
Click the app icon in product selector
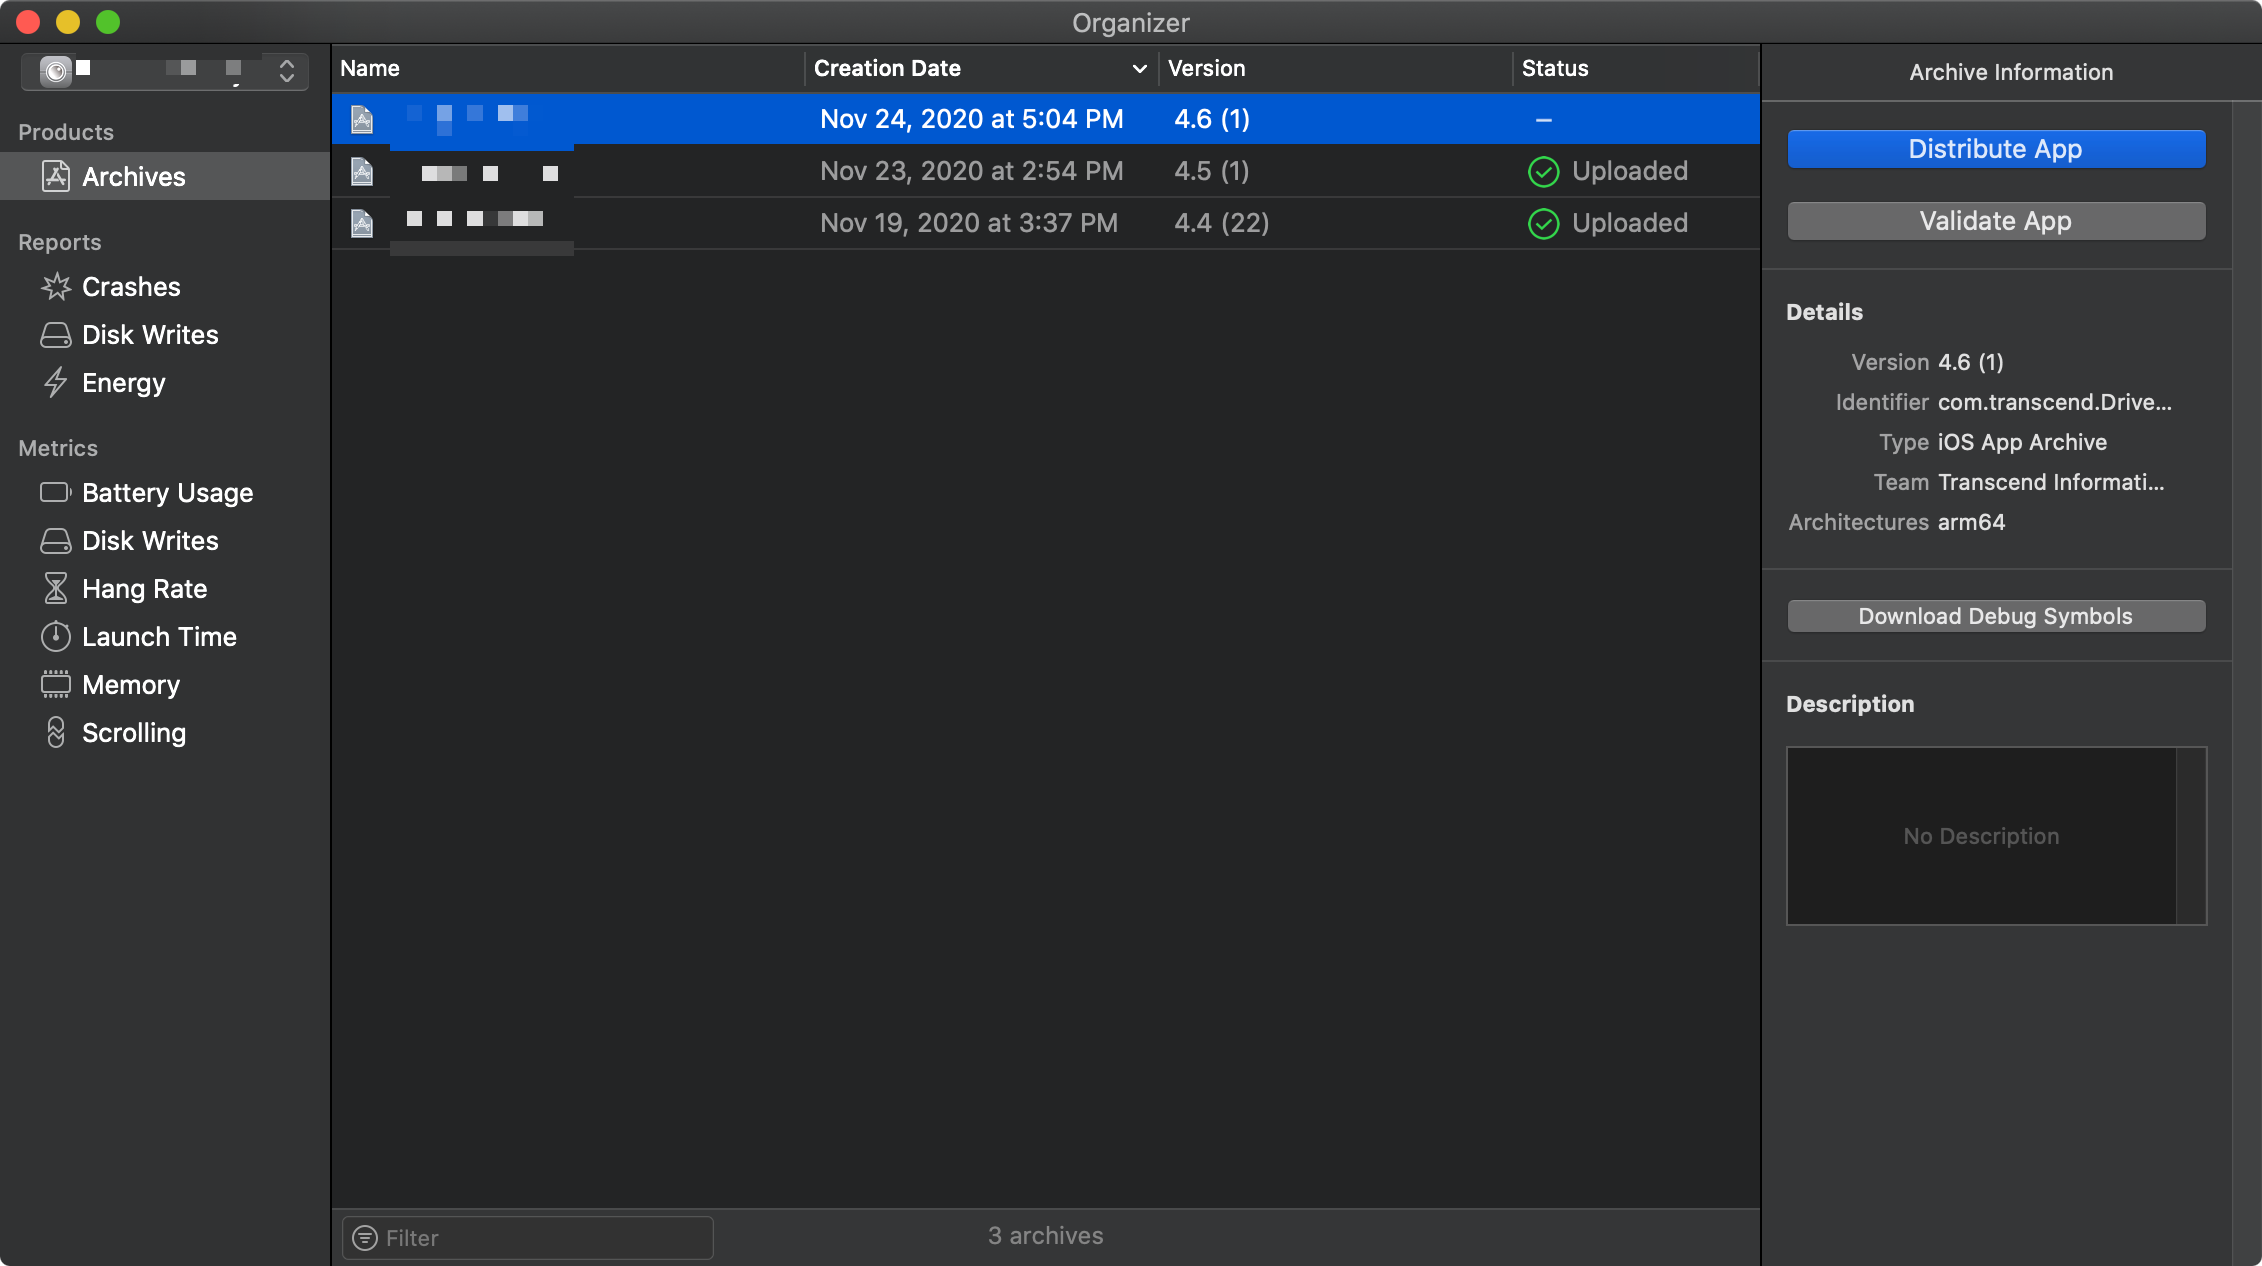[56, 70]
